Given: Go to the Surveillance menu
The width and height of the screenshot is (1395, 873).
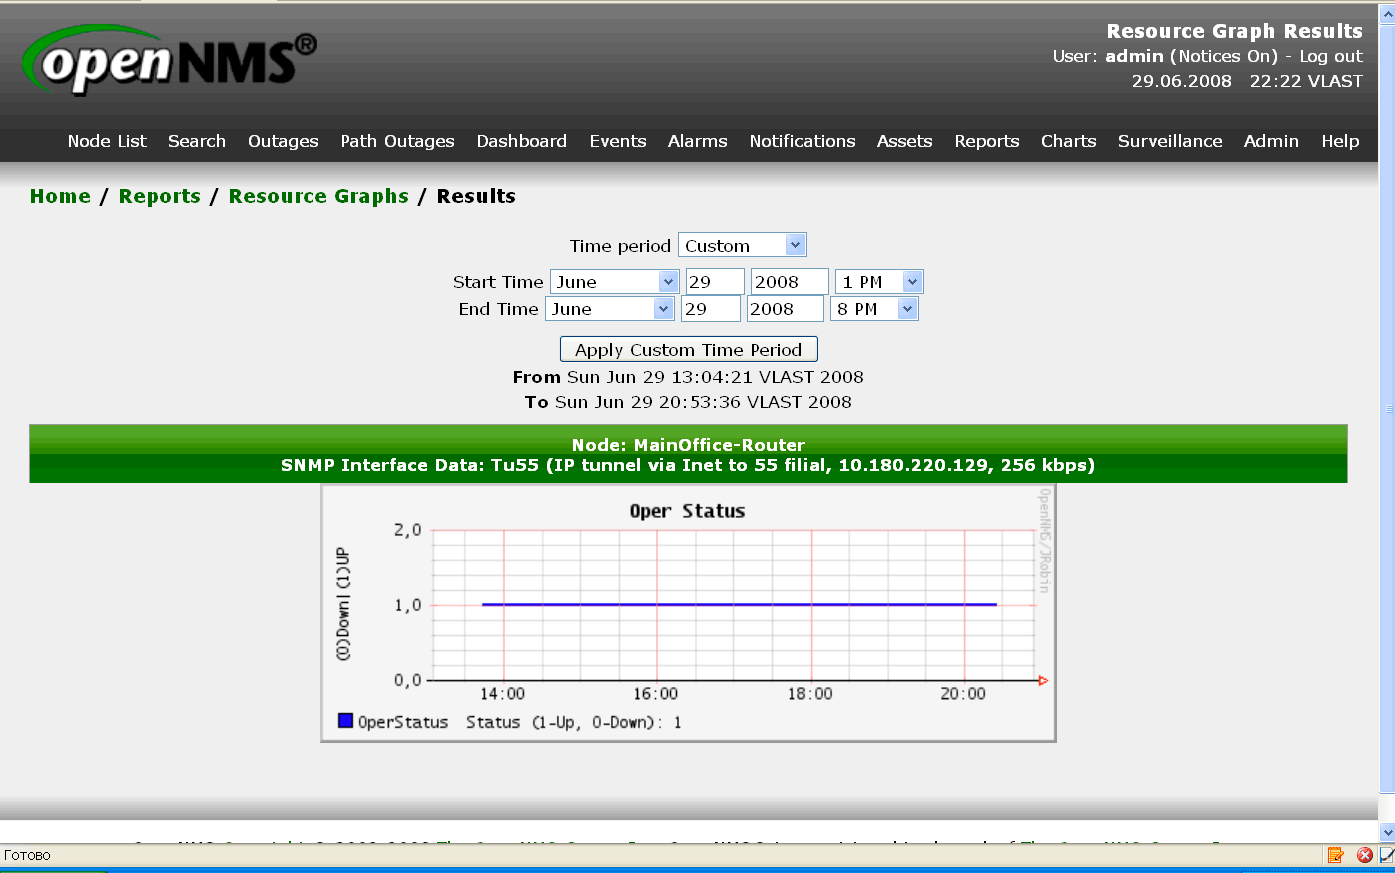Looking at the screenshot, I should coord(1169,141).
